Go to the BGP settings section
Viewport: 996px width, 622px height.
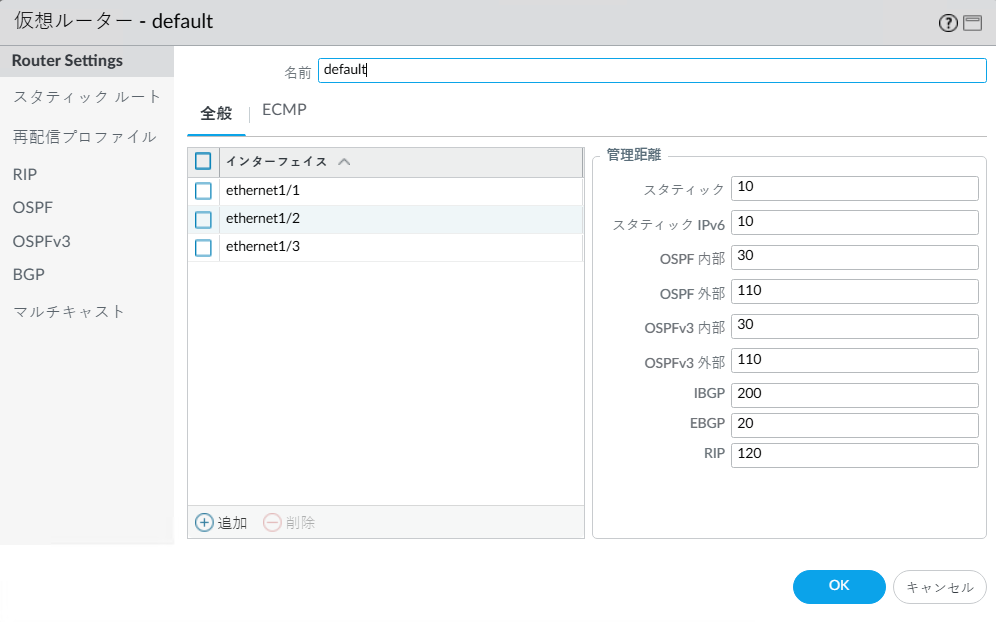coord(29,274)
